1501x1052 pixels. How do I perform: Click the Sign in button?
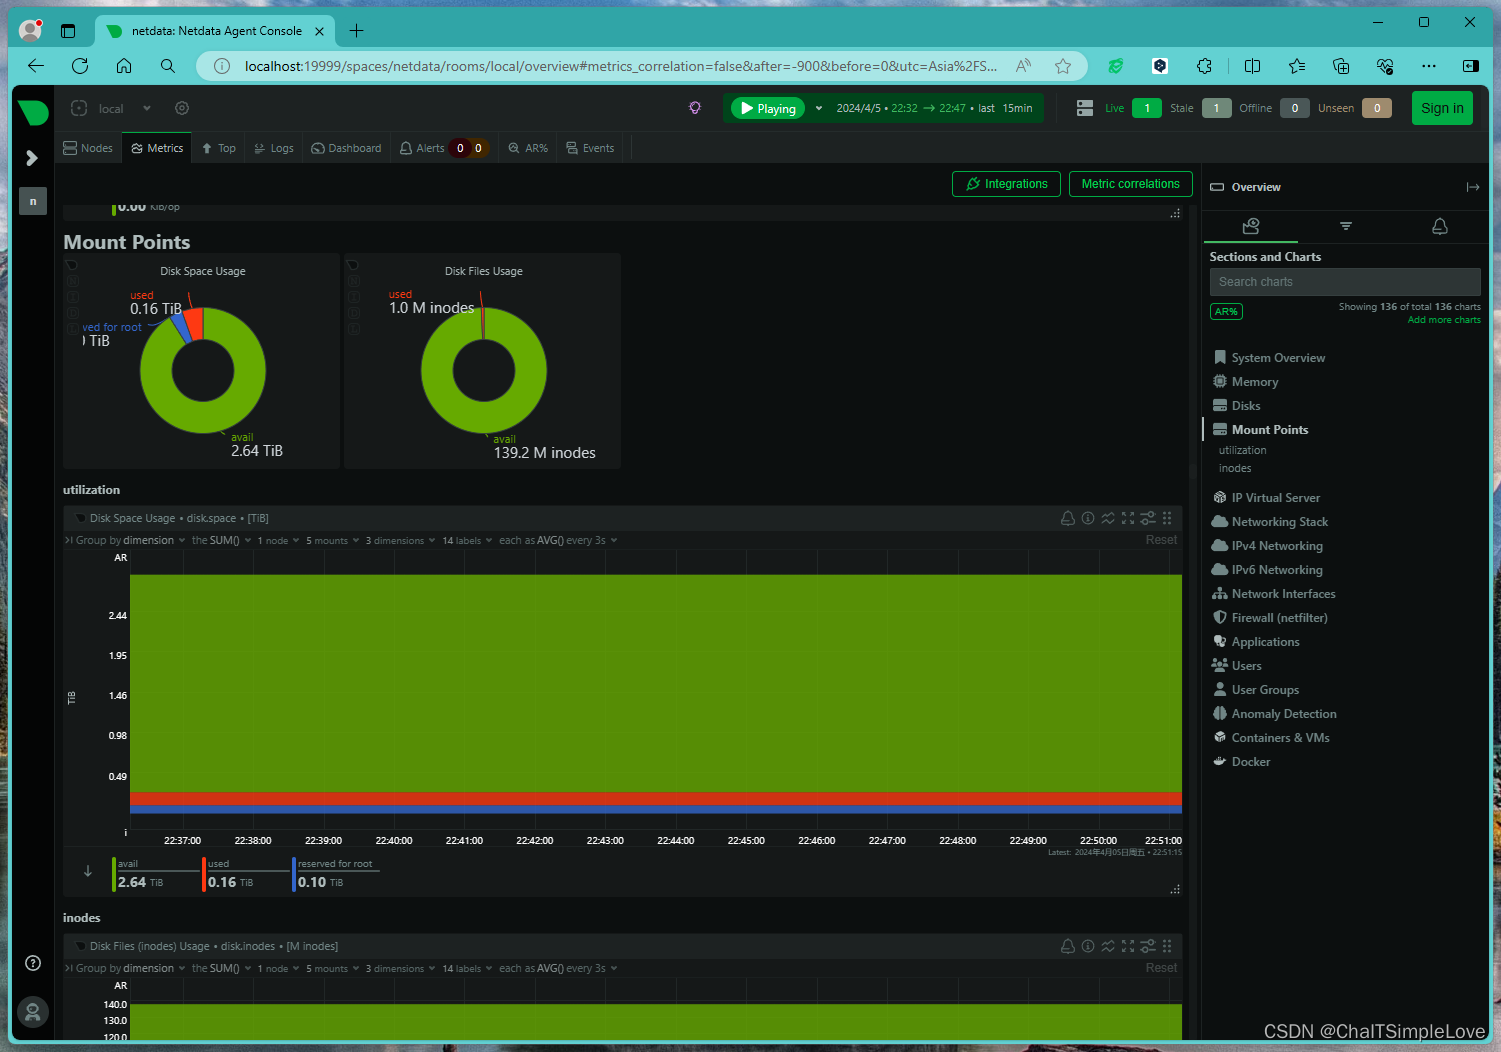click(1442, 108)
